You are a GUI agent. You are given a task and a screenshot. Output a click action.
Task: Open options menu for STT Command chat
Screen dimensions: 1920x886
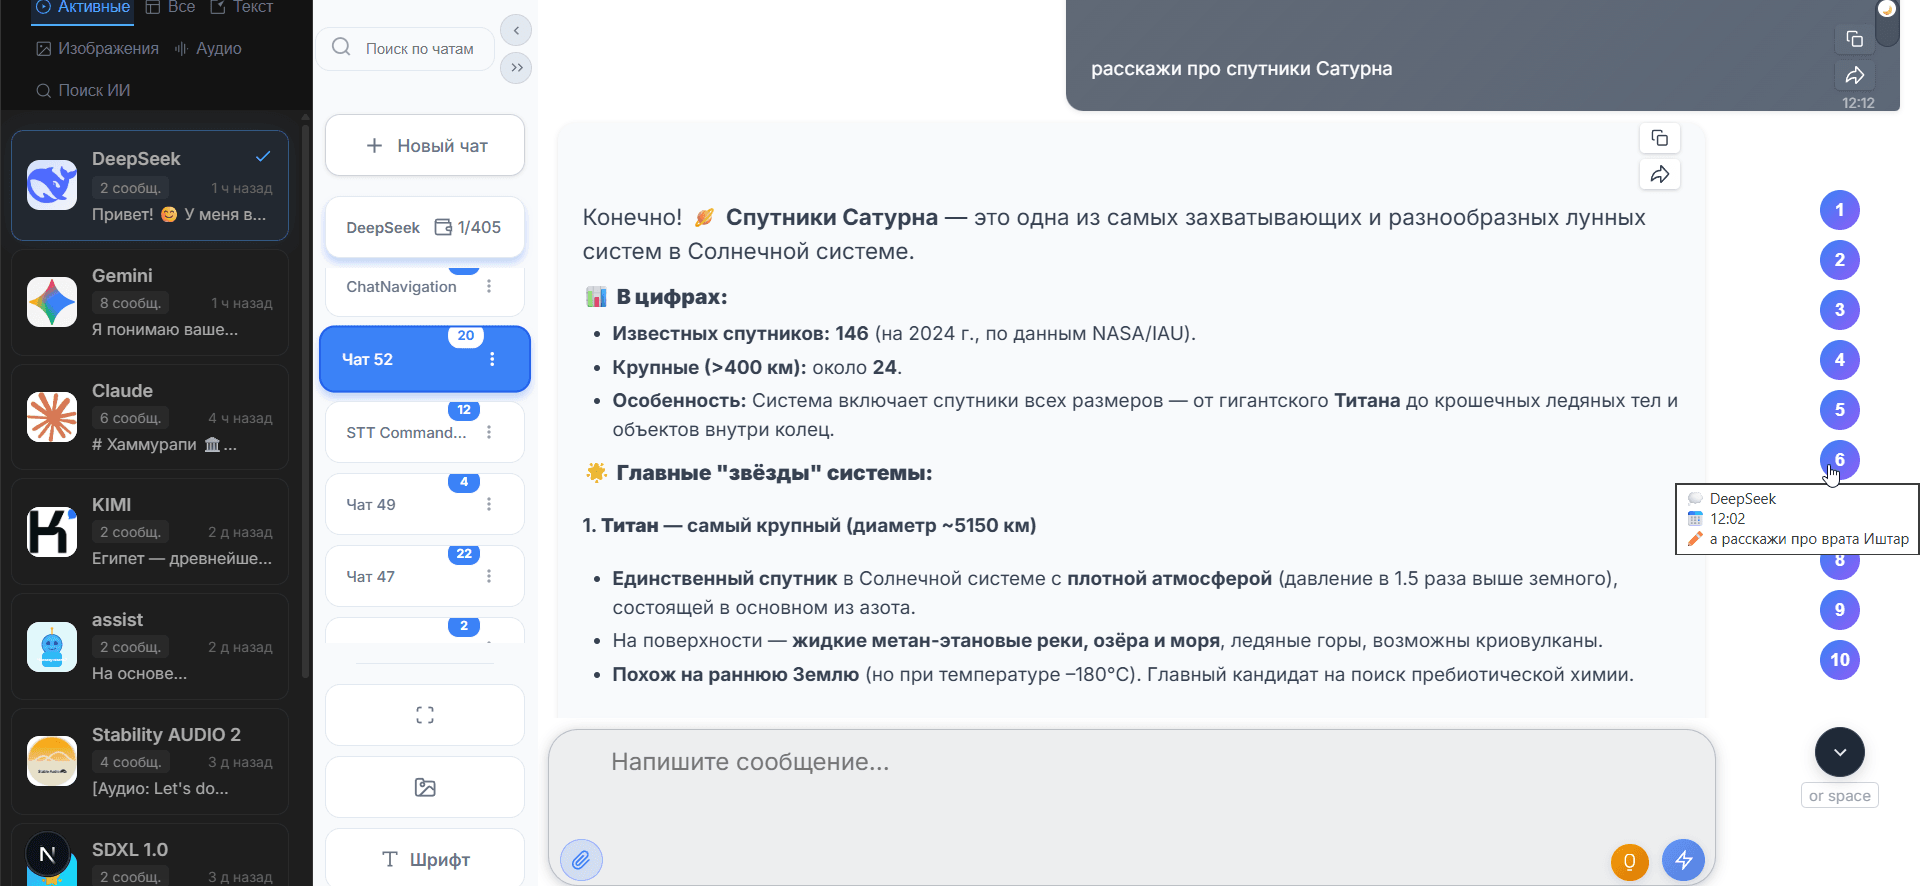[489, 432]
